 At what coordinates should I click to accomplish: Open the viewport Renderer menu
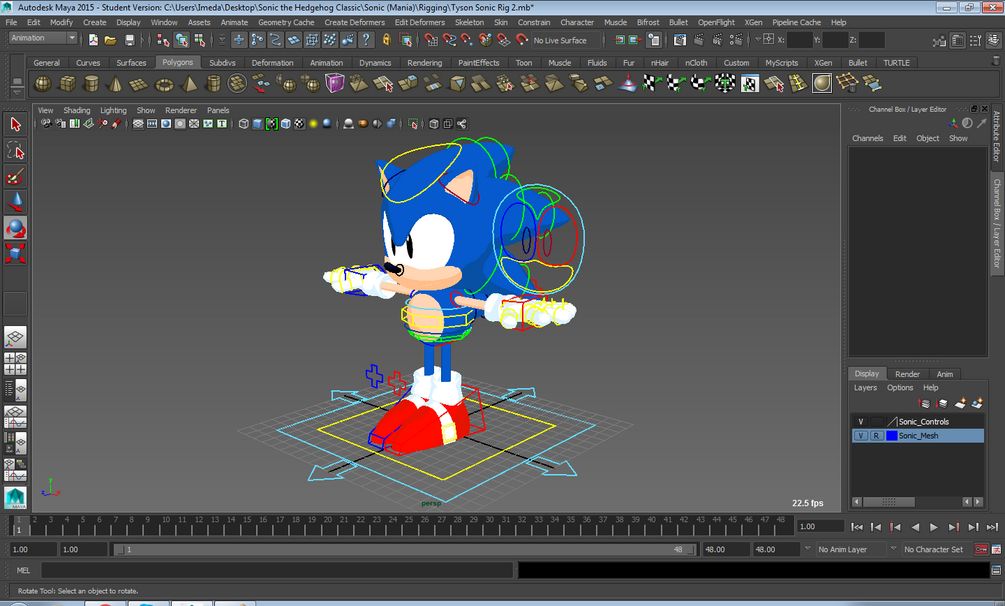(181, 110)
